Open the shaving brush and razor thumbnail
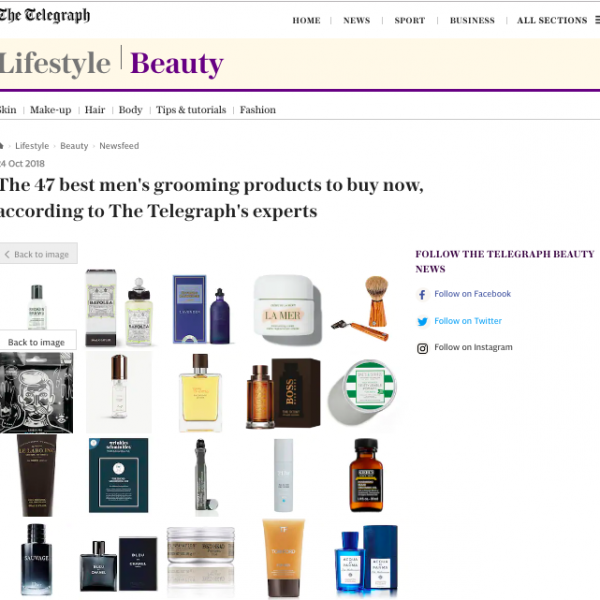600x600 pixels. click(x=362, y=308)
